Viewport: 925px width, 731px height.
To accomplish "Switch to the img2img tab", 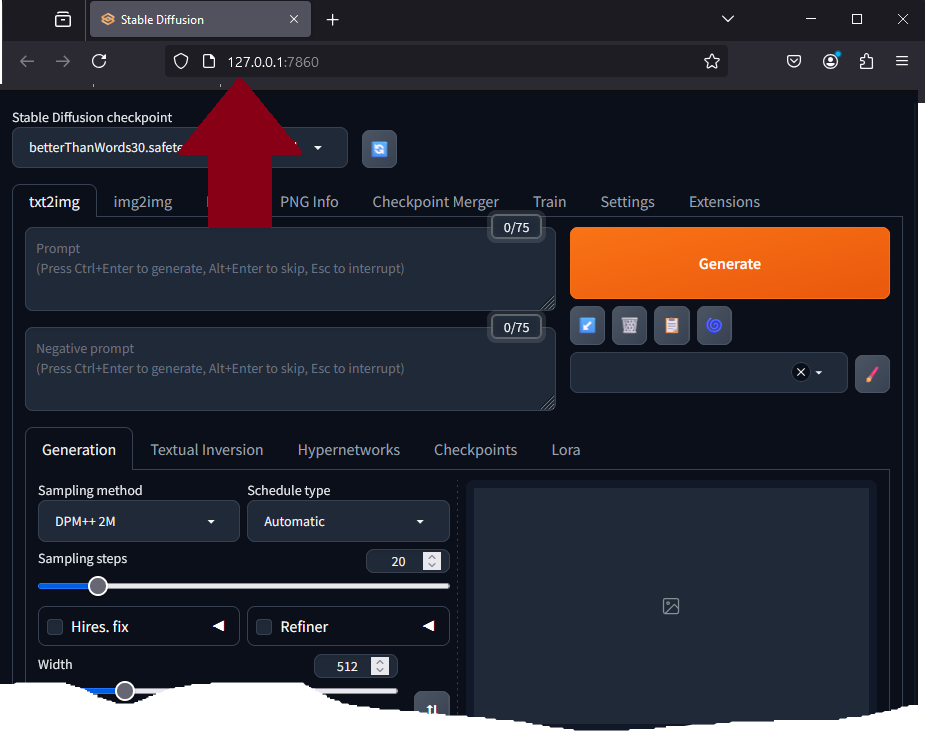I will tap(143, 202).
